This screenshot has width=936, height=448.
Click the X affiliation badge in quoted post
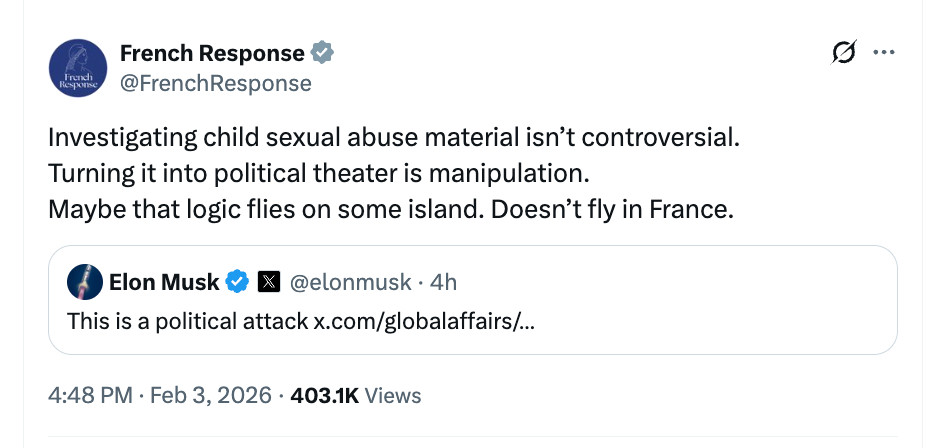coord(268,283)
